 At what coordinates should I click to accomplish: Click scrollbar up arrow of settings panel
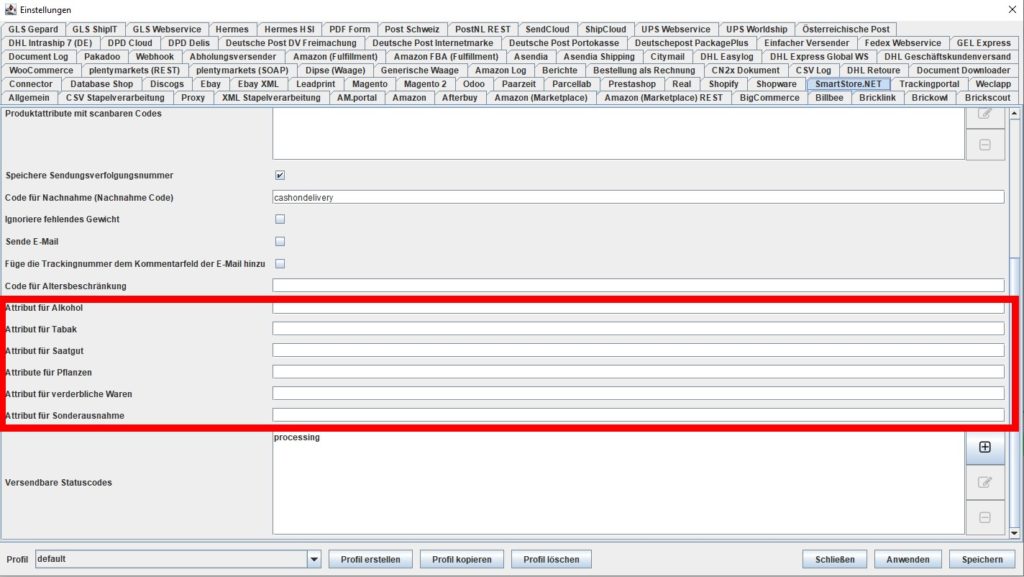coord(1014,114)
